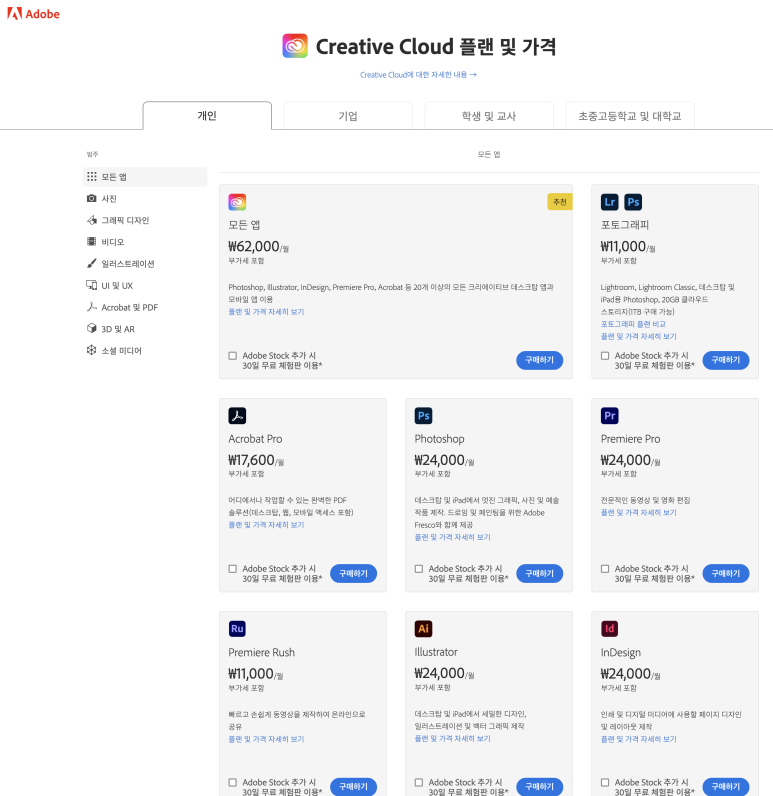Image resolution: width=773 pixels, height=796 pixels.
Task: Open 포토그래피 플랜 비교 link
Action: click(x=633, y=324)
